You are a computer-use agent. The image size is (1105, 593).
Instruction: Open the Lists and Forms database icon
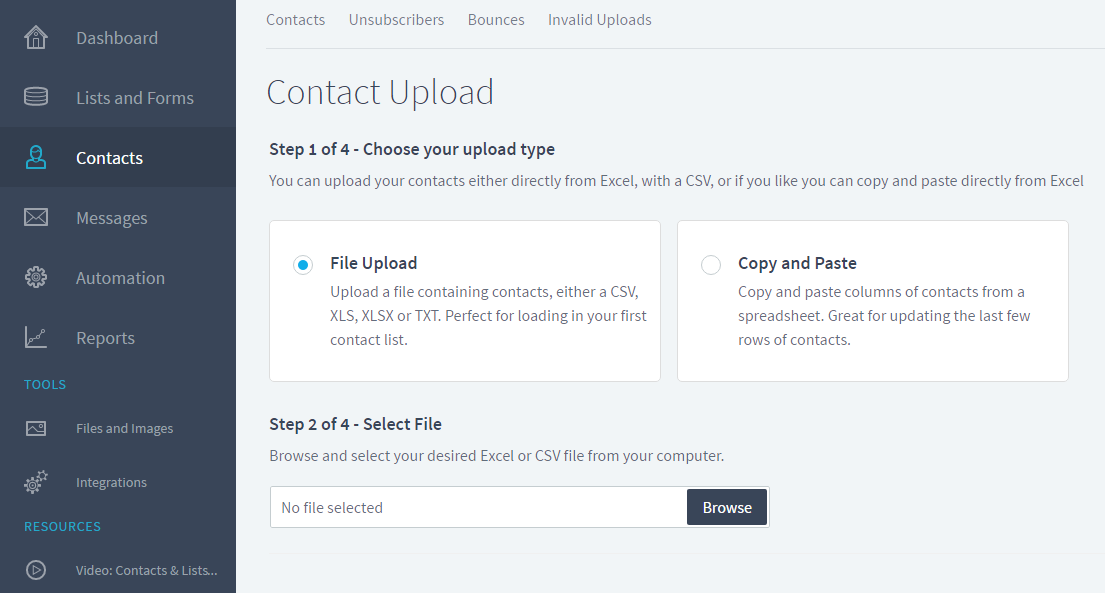pos(36,97)
